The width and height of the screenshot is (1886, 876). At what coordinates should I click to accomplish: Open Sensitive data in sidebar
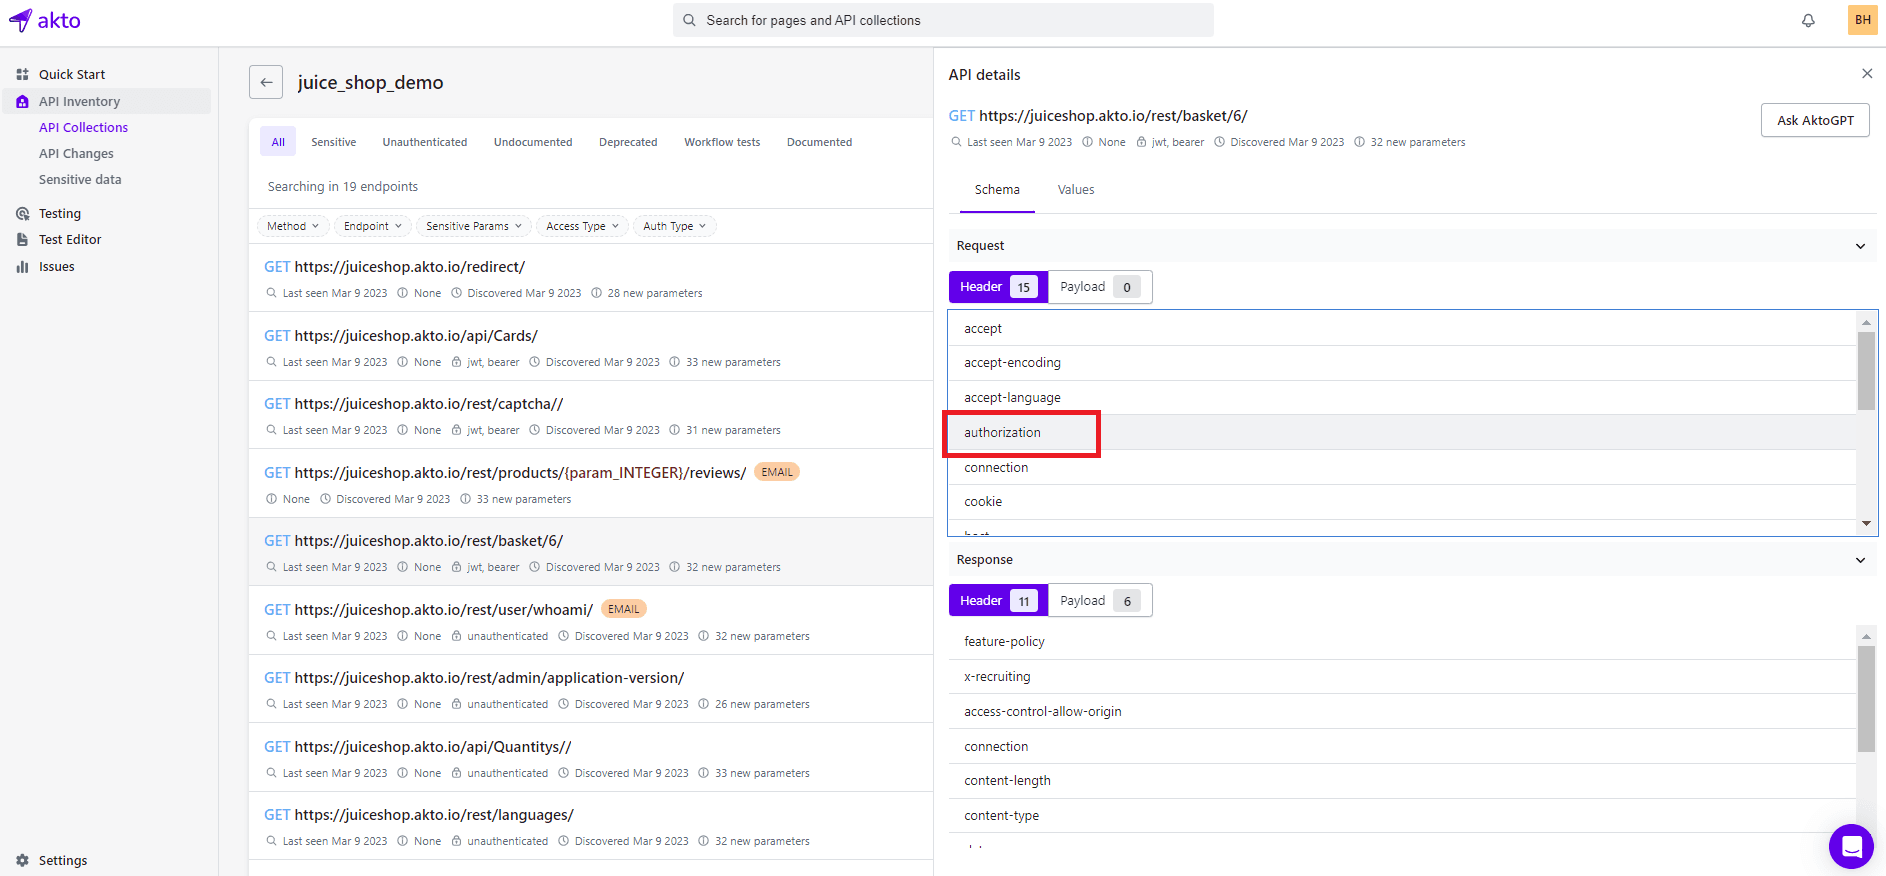80,179
